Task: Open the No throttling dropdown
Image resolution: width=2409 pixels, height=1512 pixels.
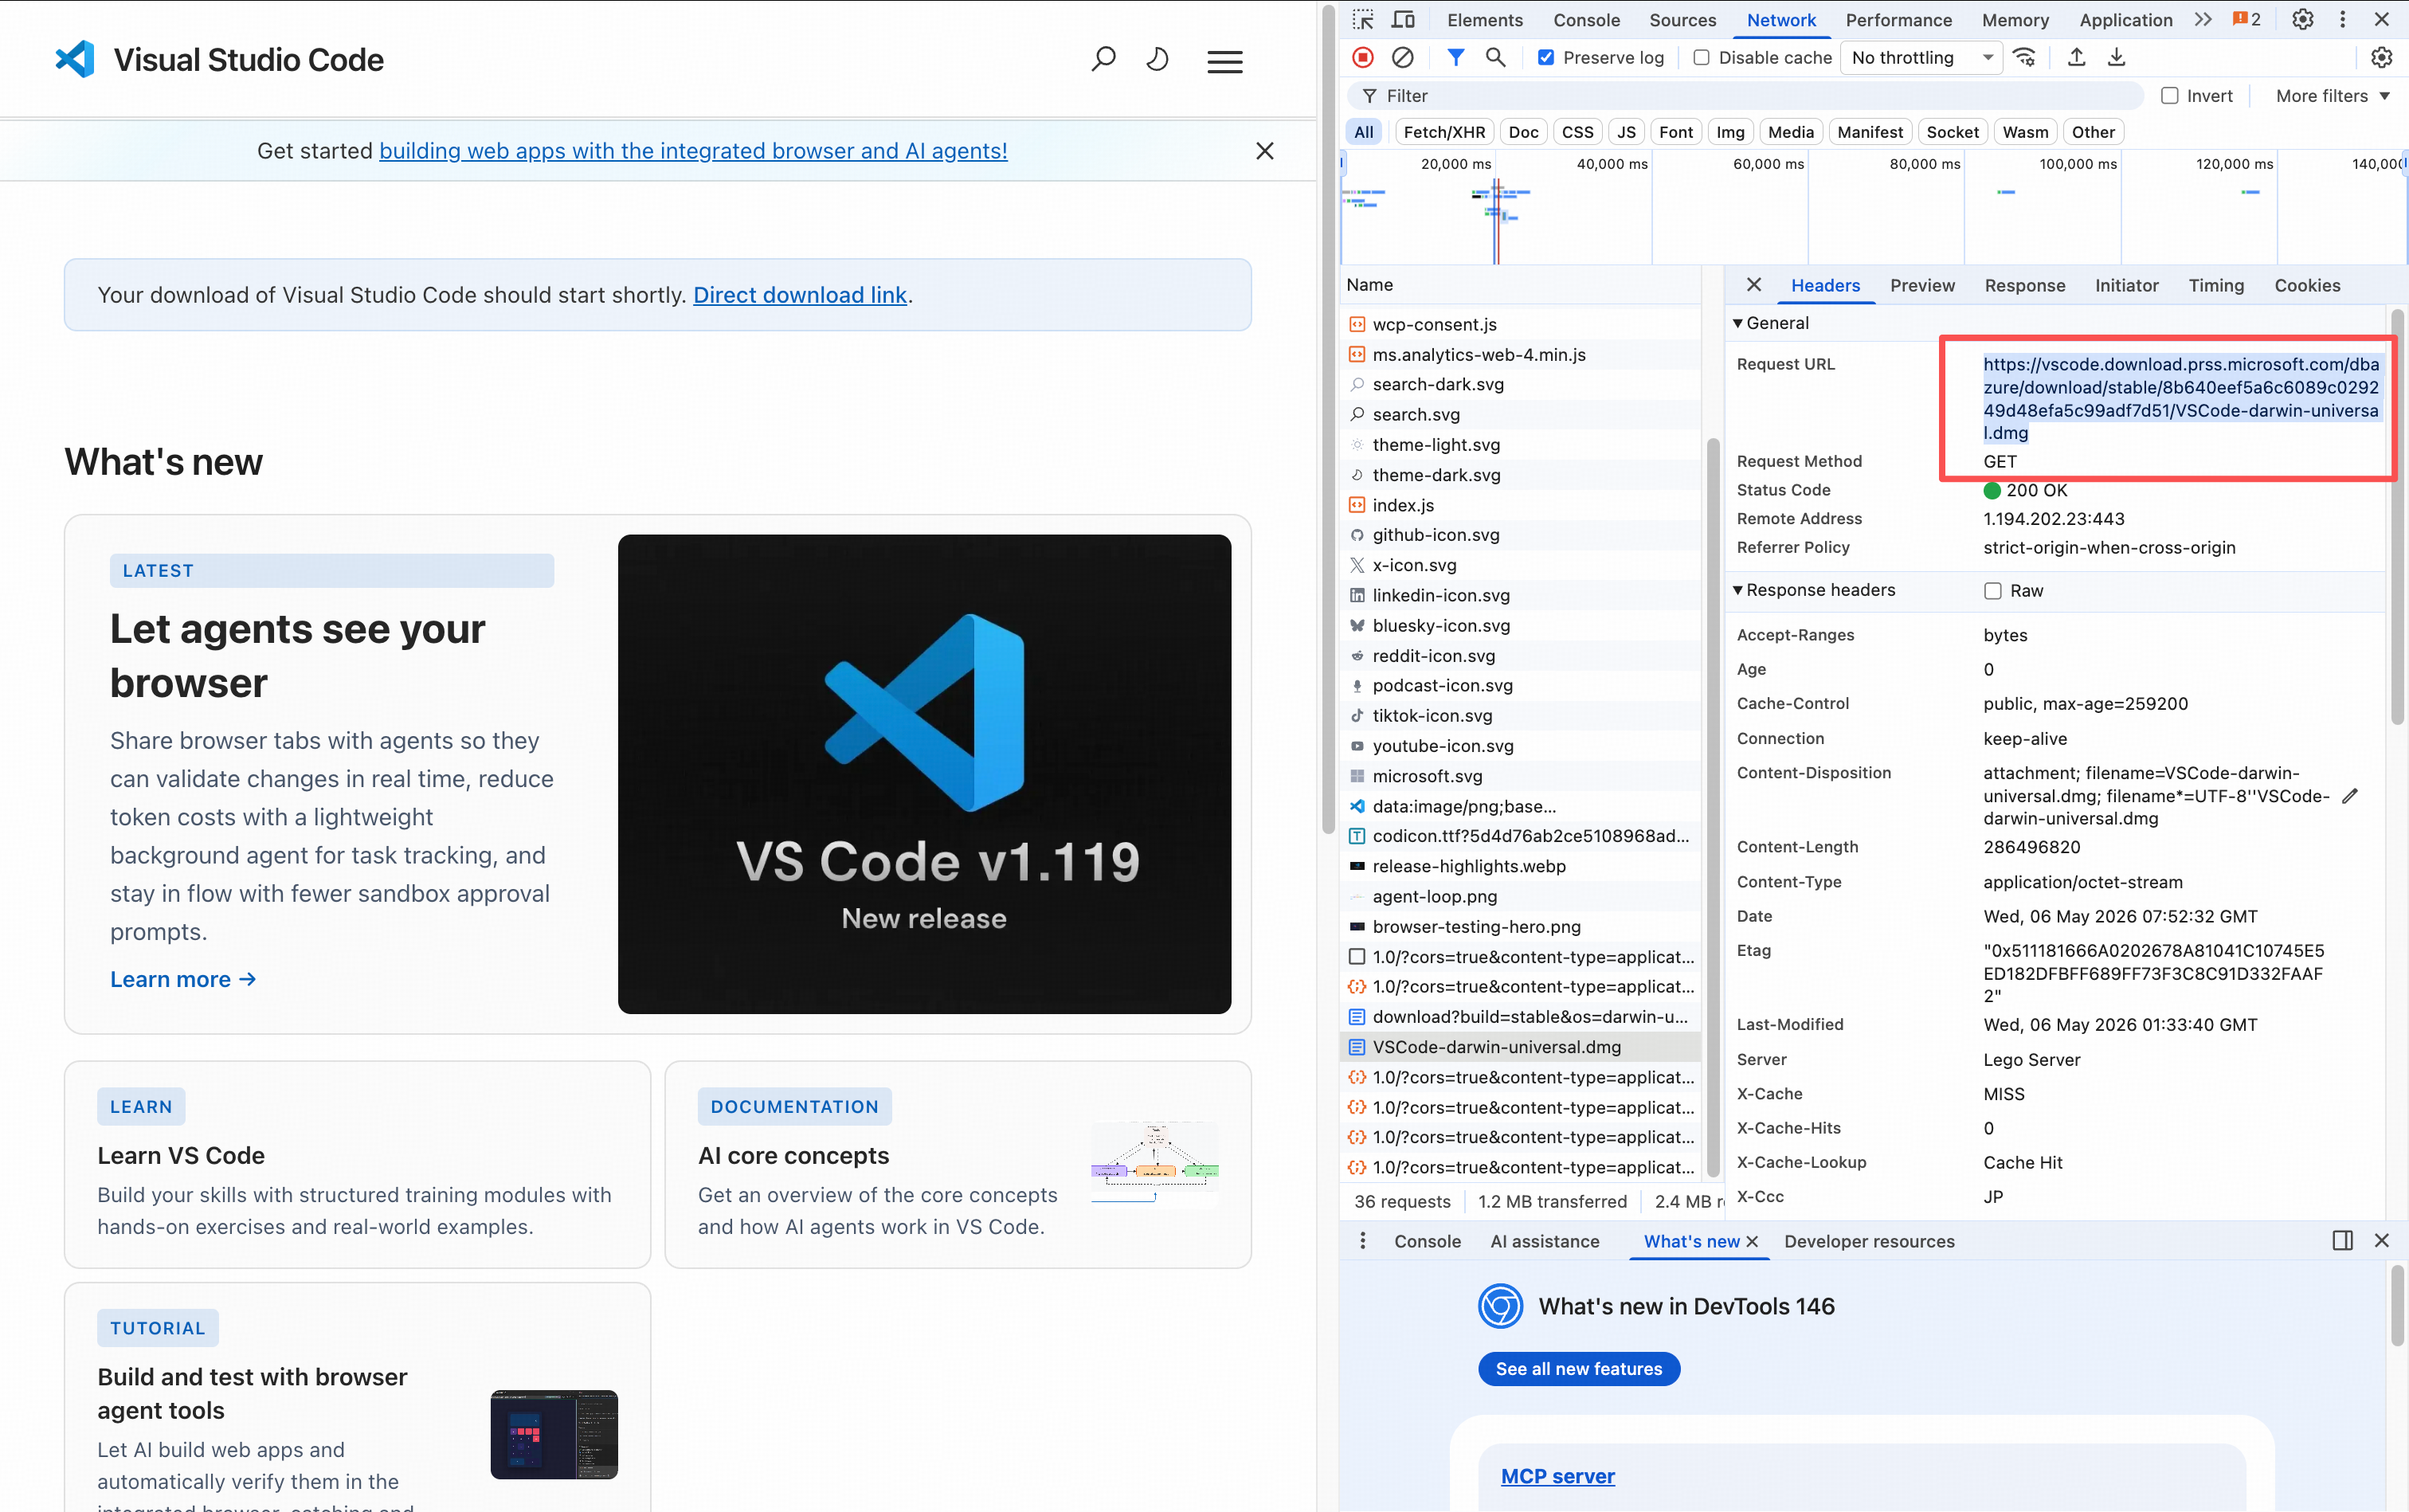Action: point(1921,57)
